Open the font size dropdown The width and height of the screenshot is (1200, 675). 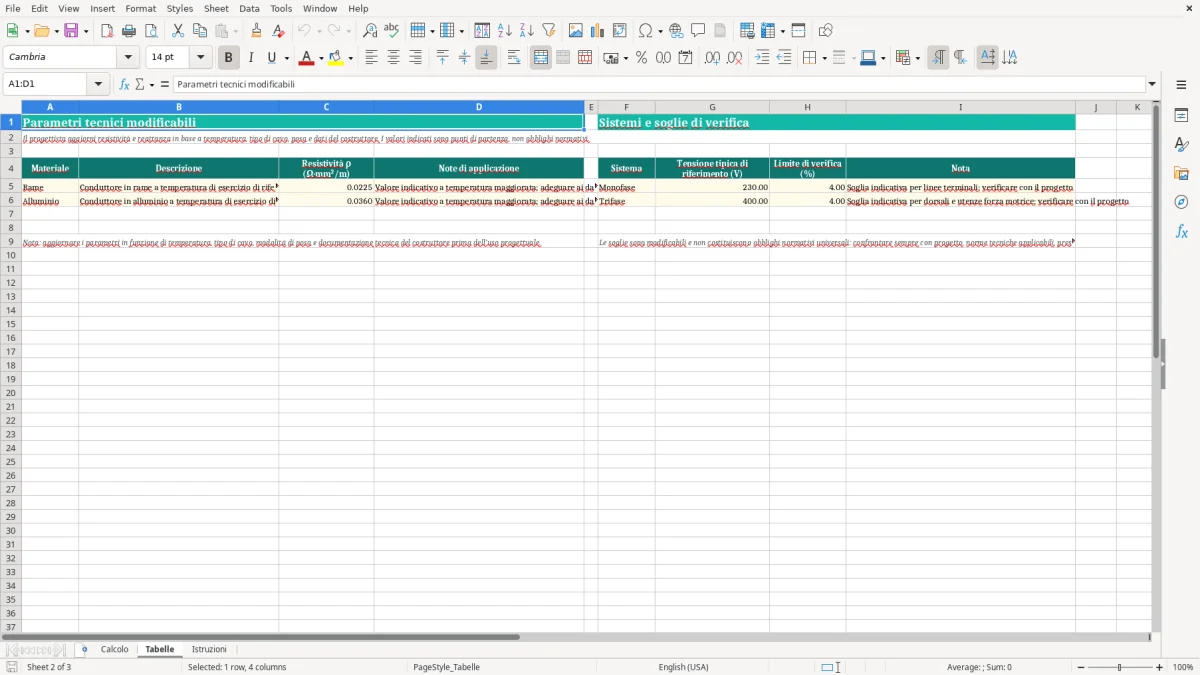[x=200, y=58]
